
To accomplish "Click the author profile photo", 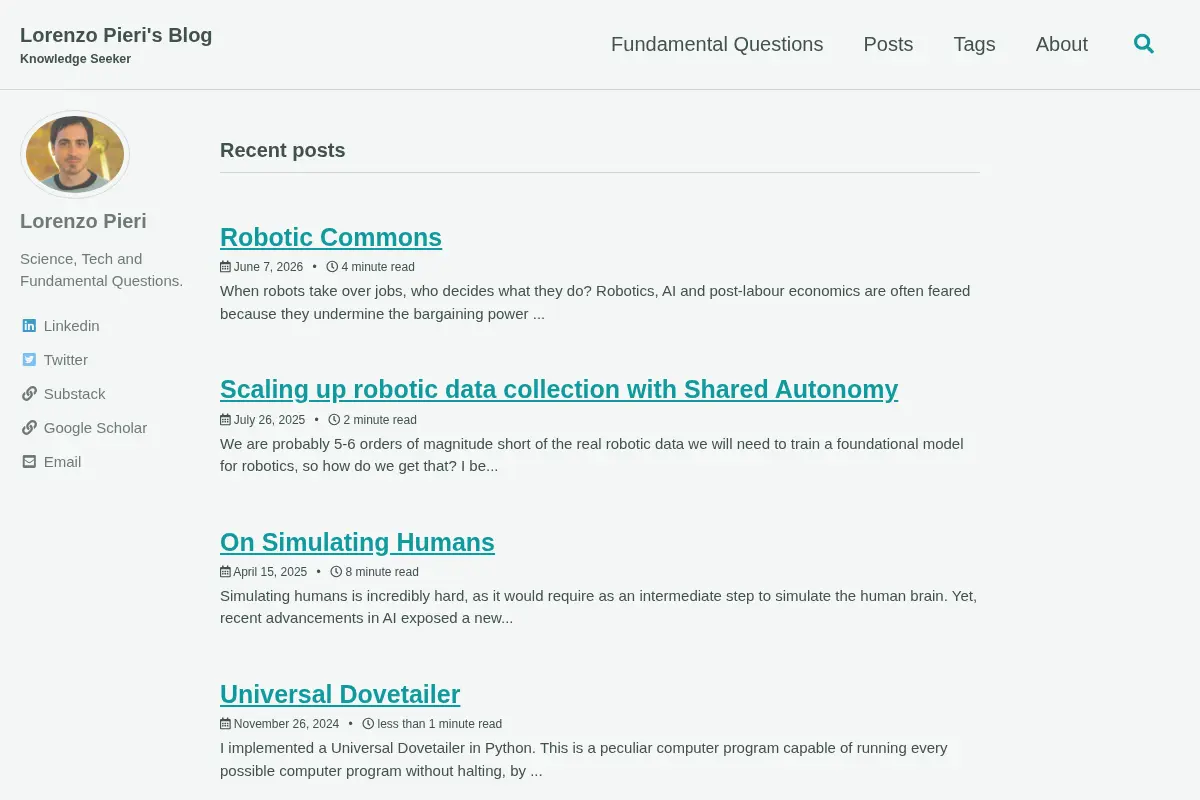I will pos(75,154).
